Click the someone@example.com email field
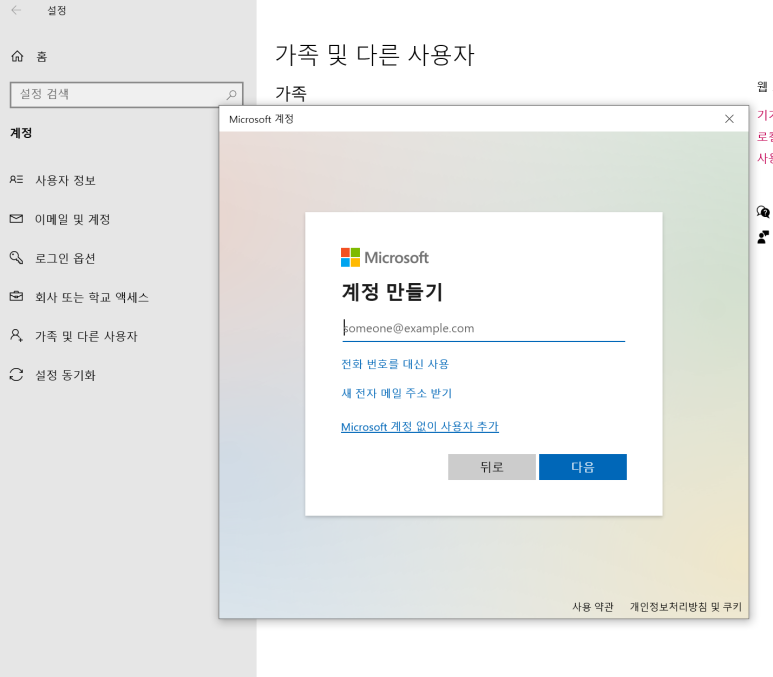 coord(483,328)
